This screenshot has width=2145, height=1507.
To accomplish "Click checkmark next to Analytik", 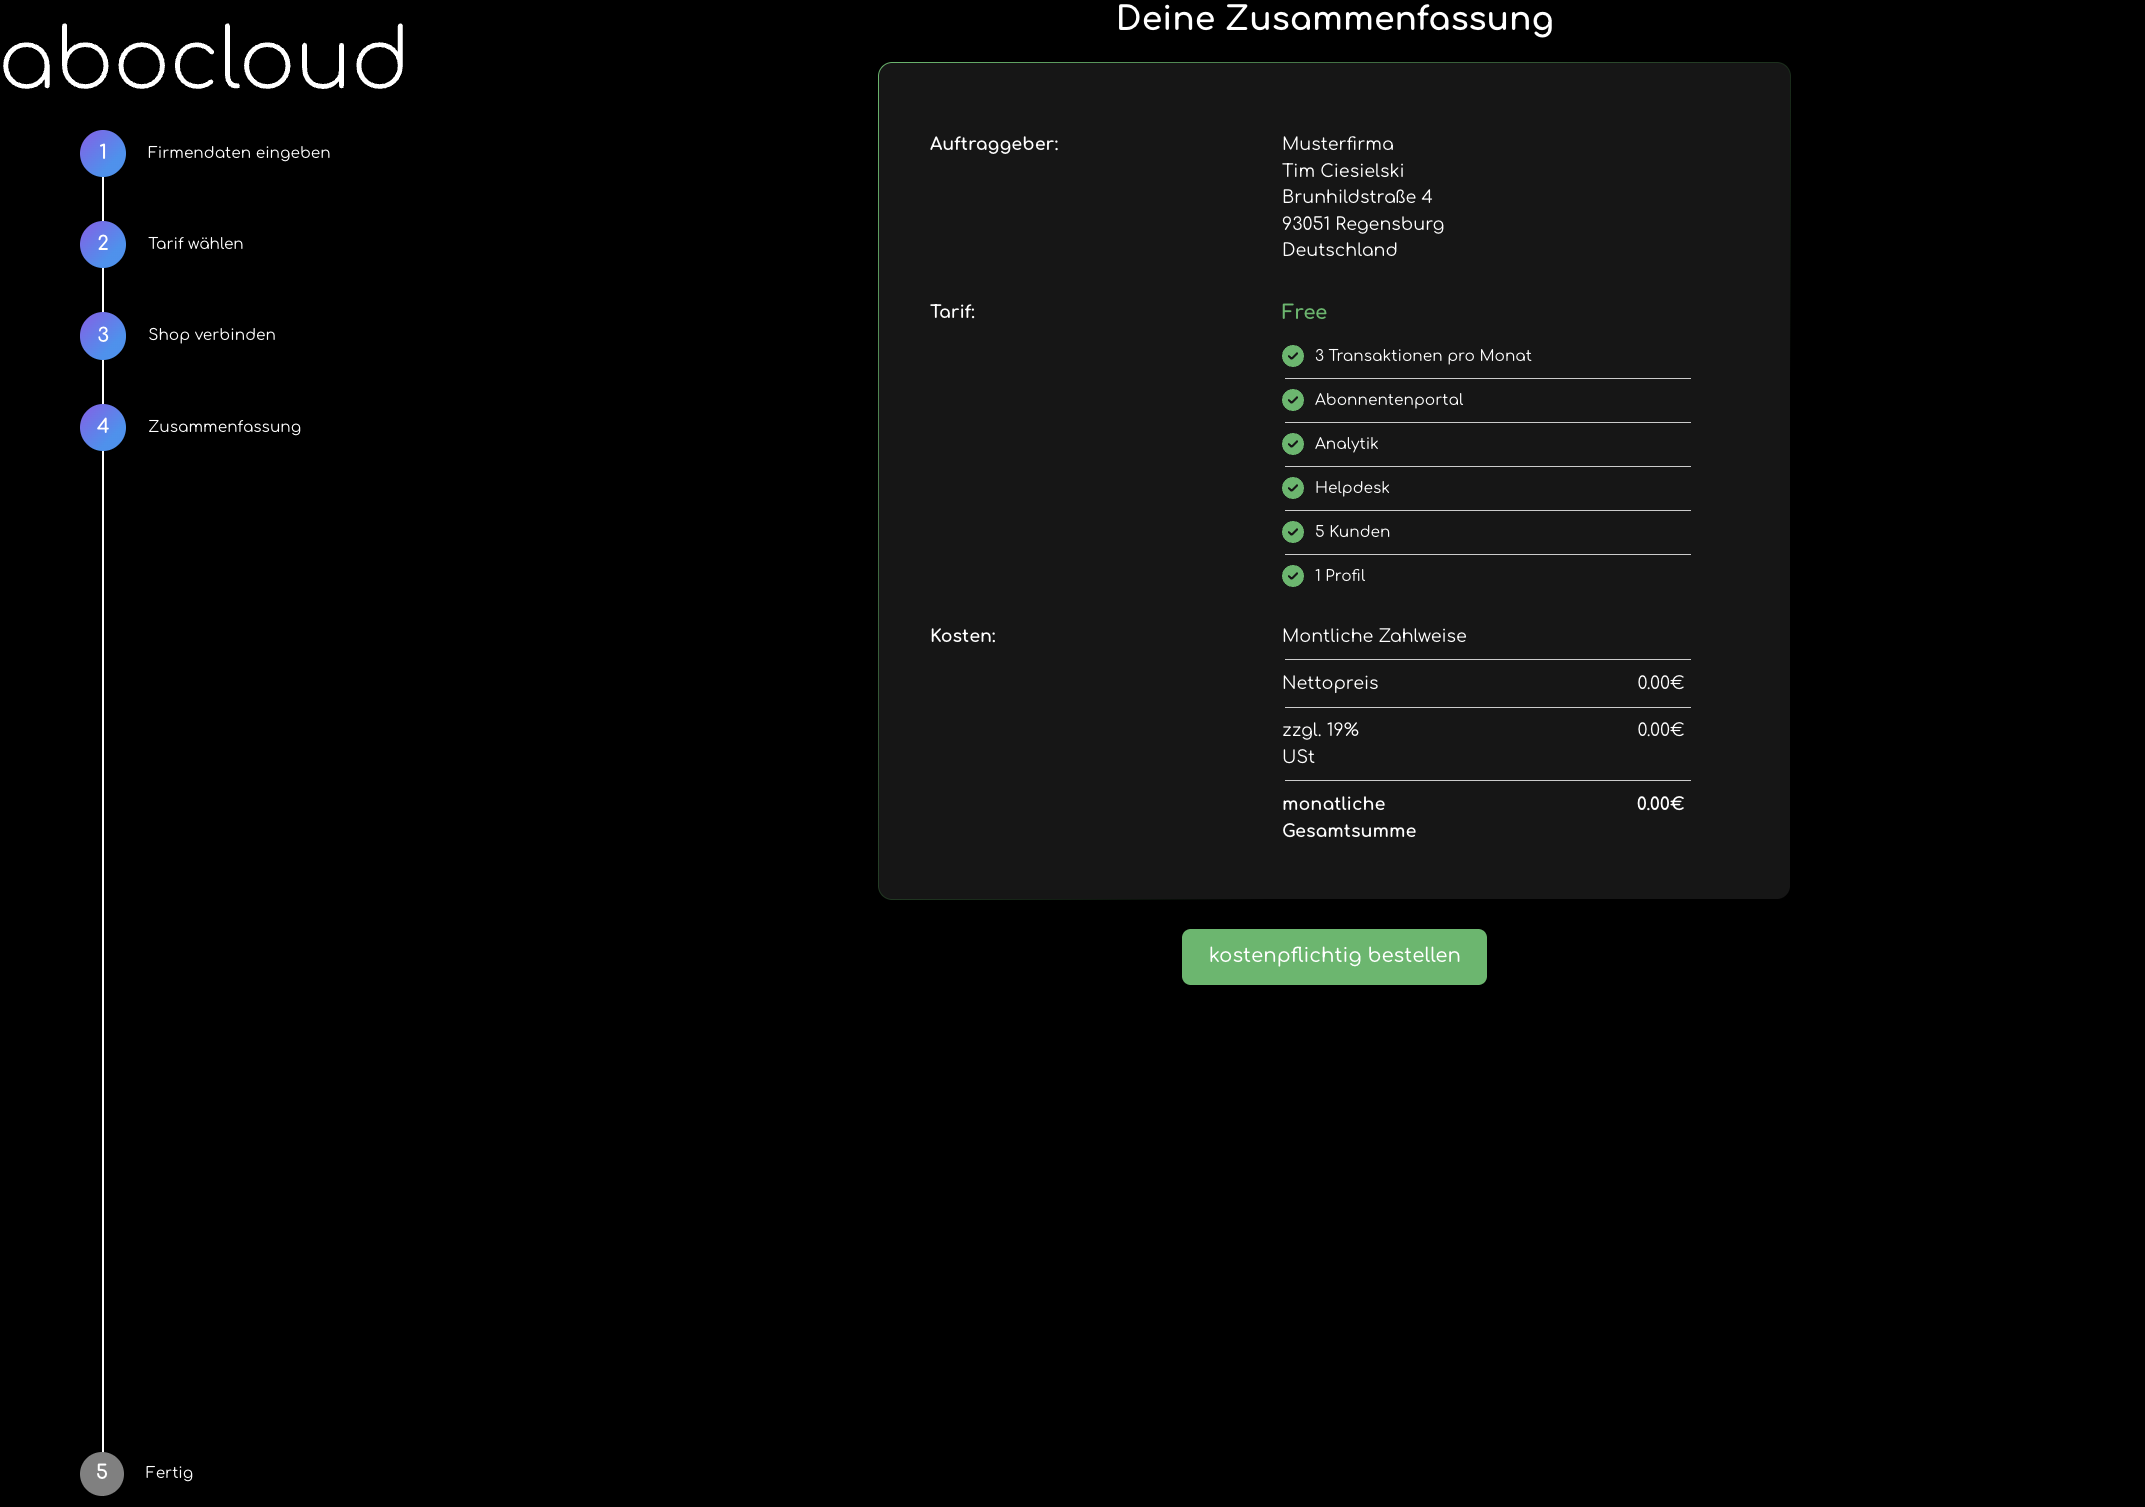I will coord(1293,444).
